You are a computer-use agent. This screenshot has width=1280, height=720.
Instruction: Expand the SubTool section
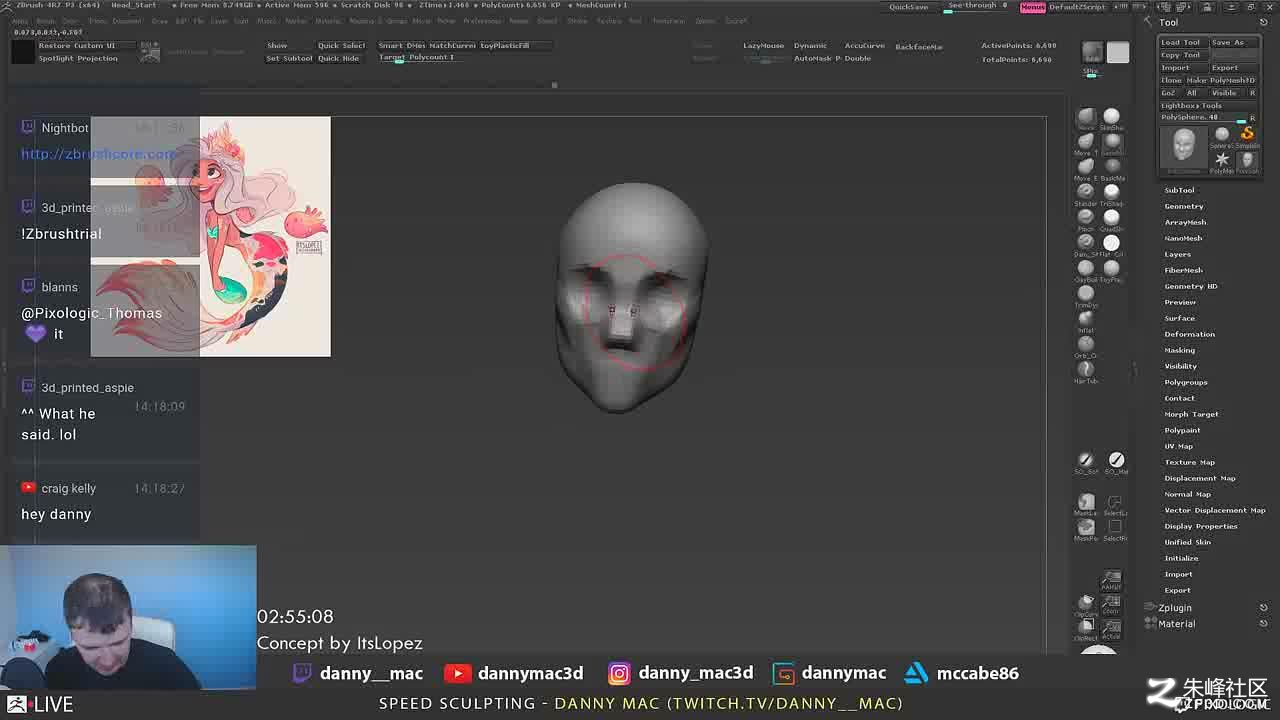pyautogui.click(x=1179, y=190)
